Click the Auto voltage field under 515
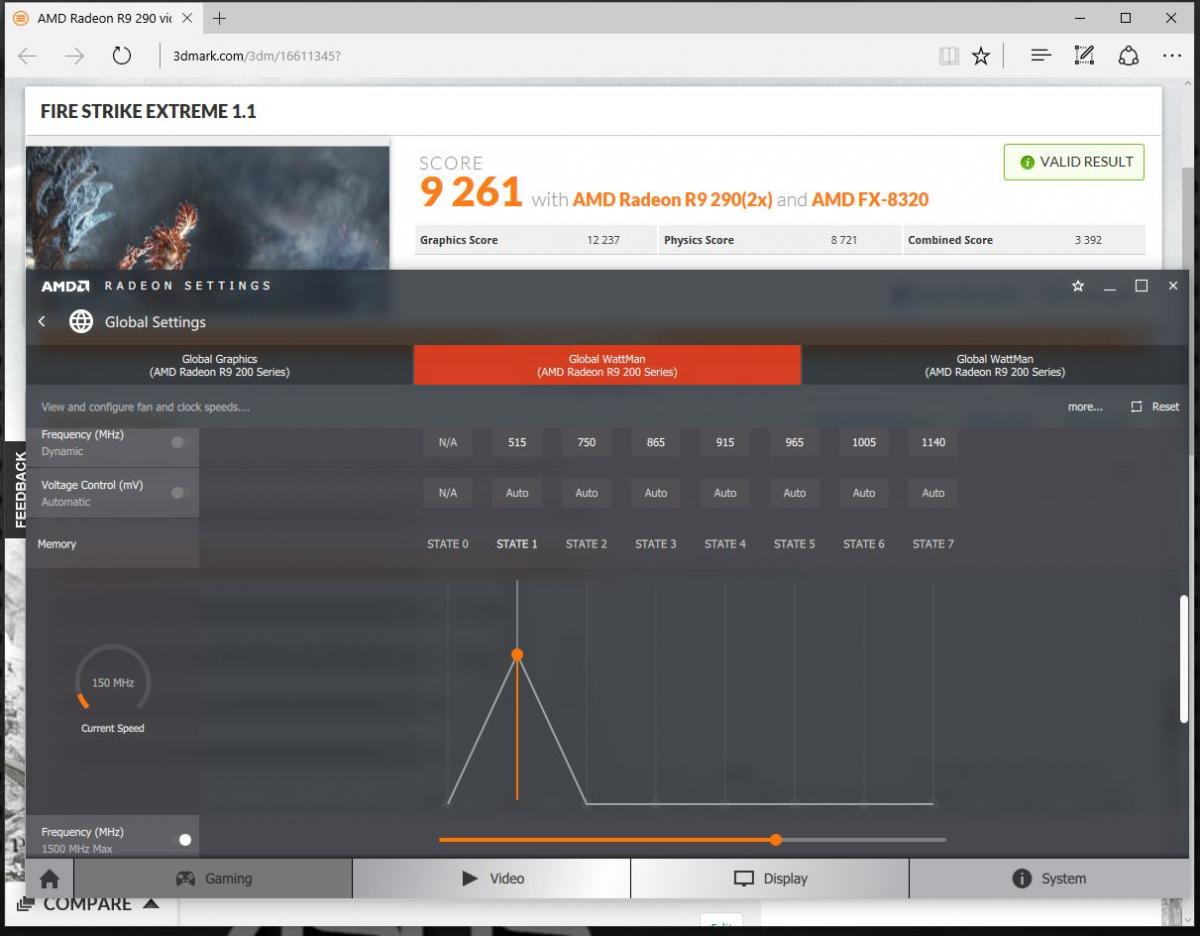 (517, 493)
